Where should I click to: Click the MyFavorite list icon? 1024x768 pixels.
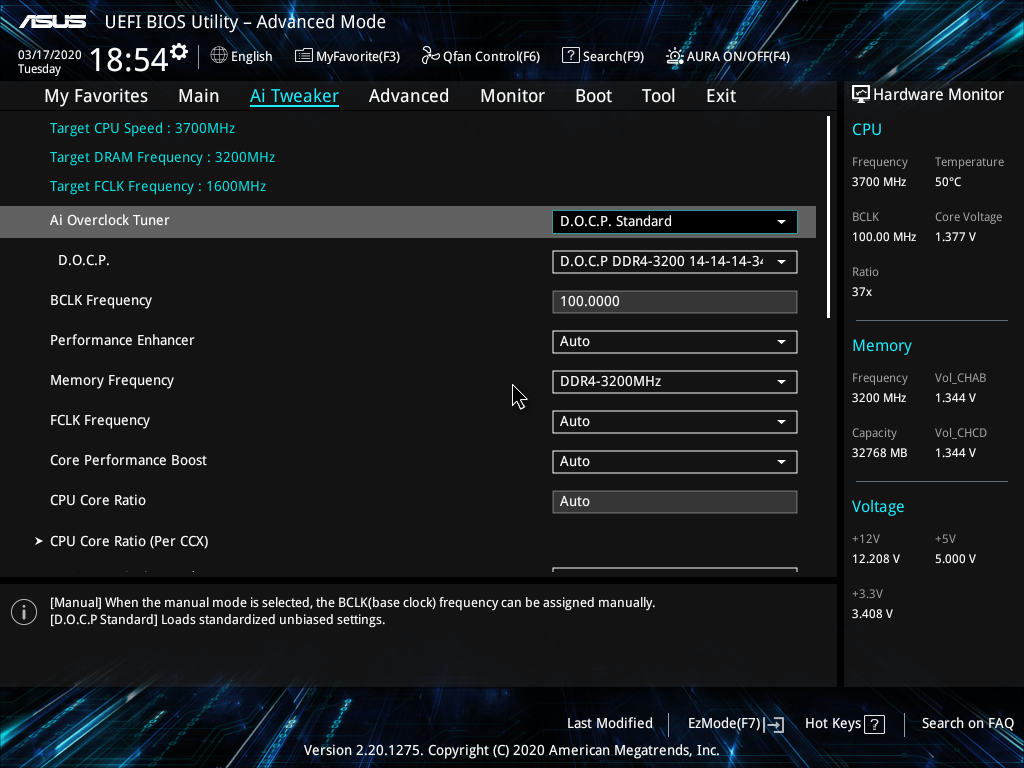tap(303, 56)
